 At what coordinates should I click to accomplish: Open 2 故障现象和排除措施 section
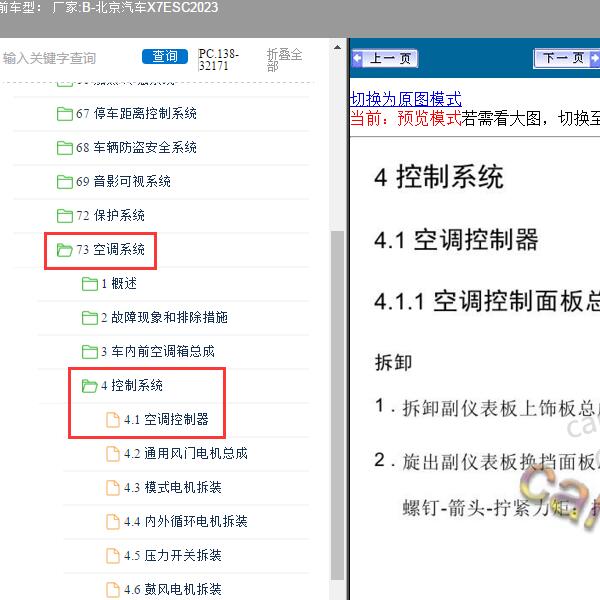[x=165, y=318]
